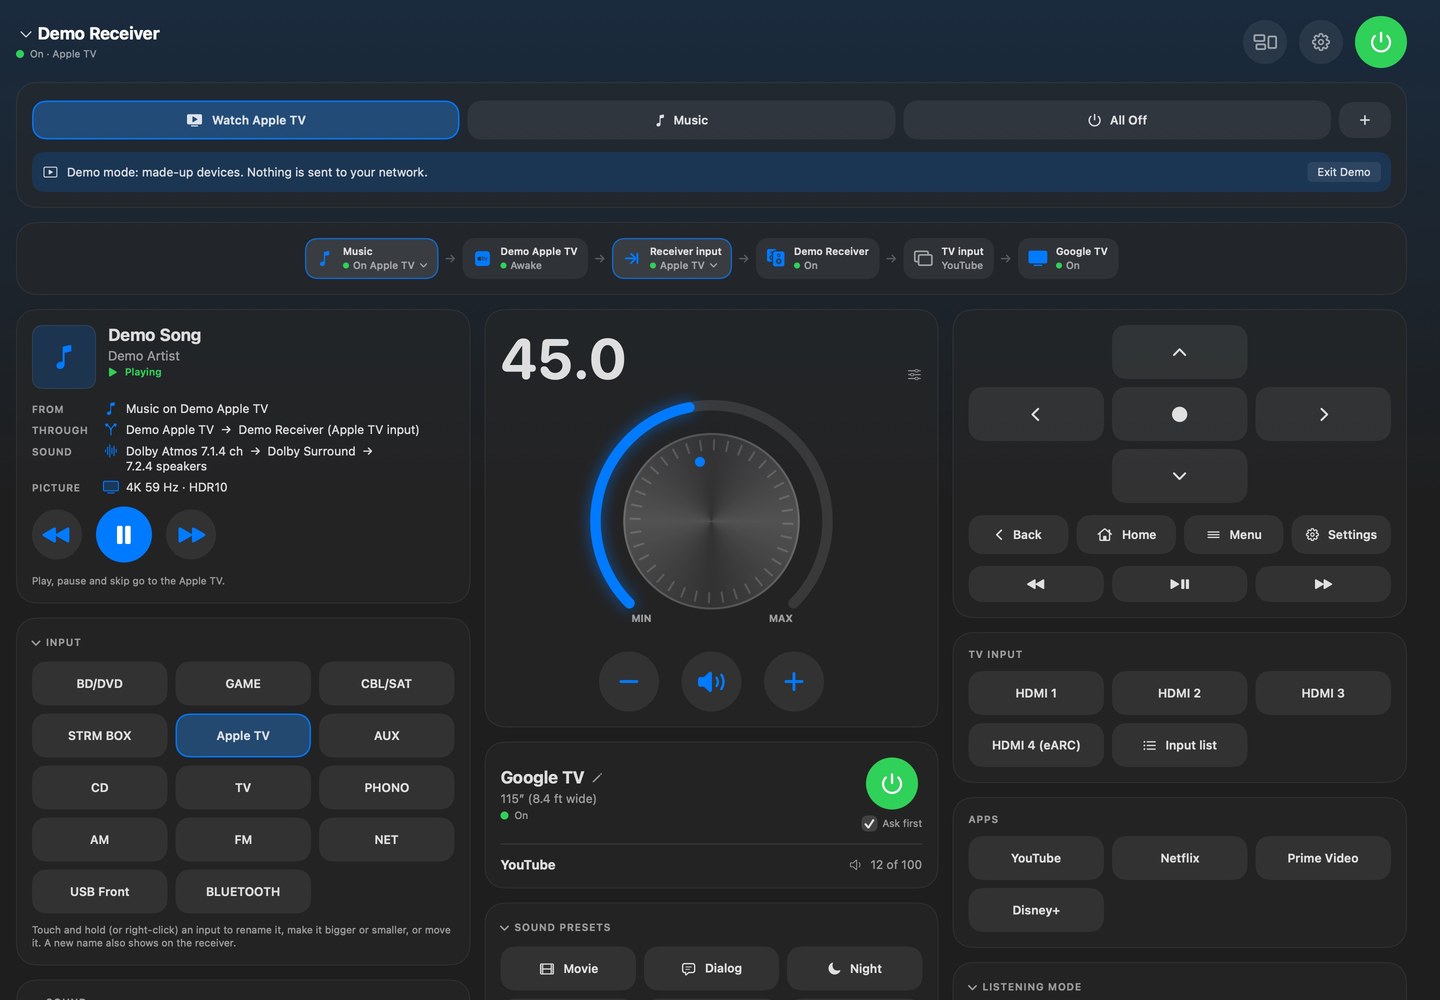Toggle the Google TV power button
The height and width of the screenshot is (1000, 1440).
click(x=892, y=784)
